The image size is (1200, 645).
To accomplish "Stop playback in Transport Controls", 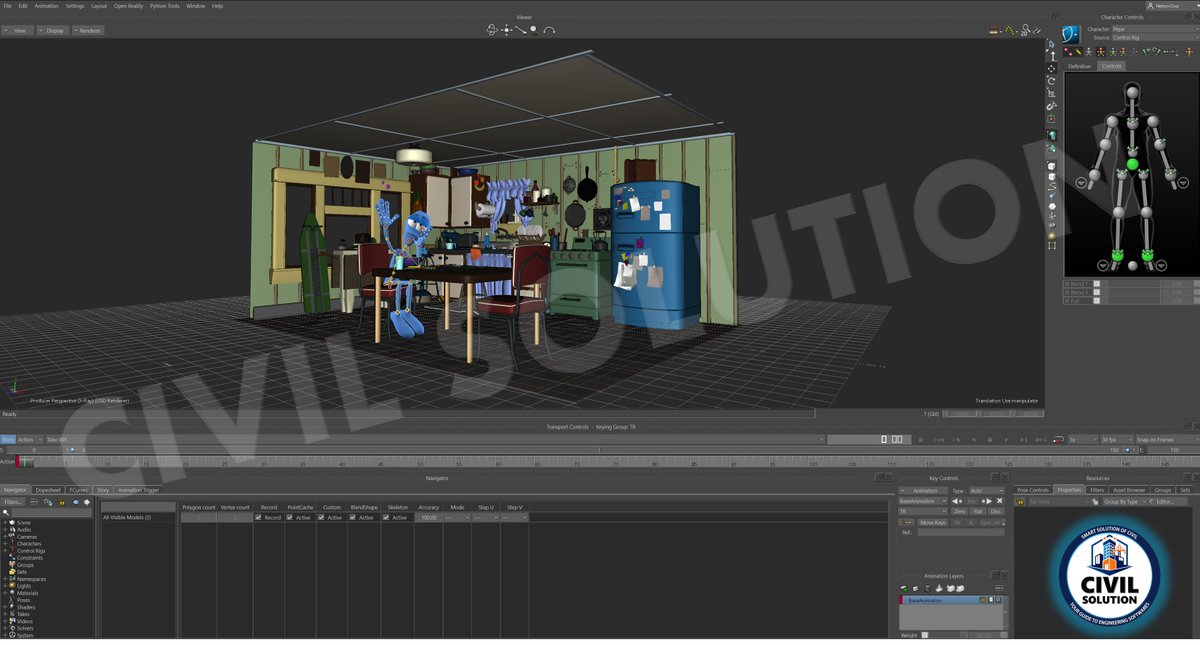I will [x=990, y=440].
